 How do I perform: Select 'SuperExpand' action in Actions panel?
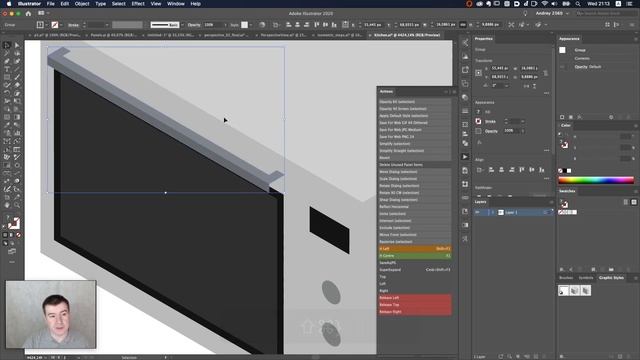[415, 269]
